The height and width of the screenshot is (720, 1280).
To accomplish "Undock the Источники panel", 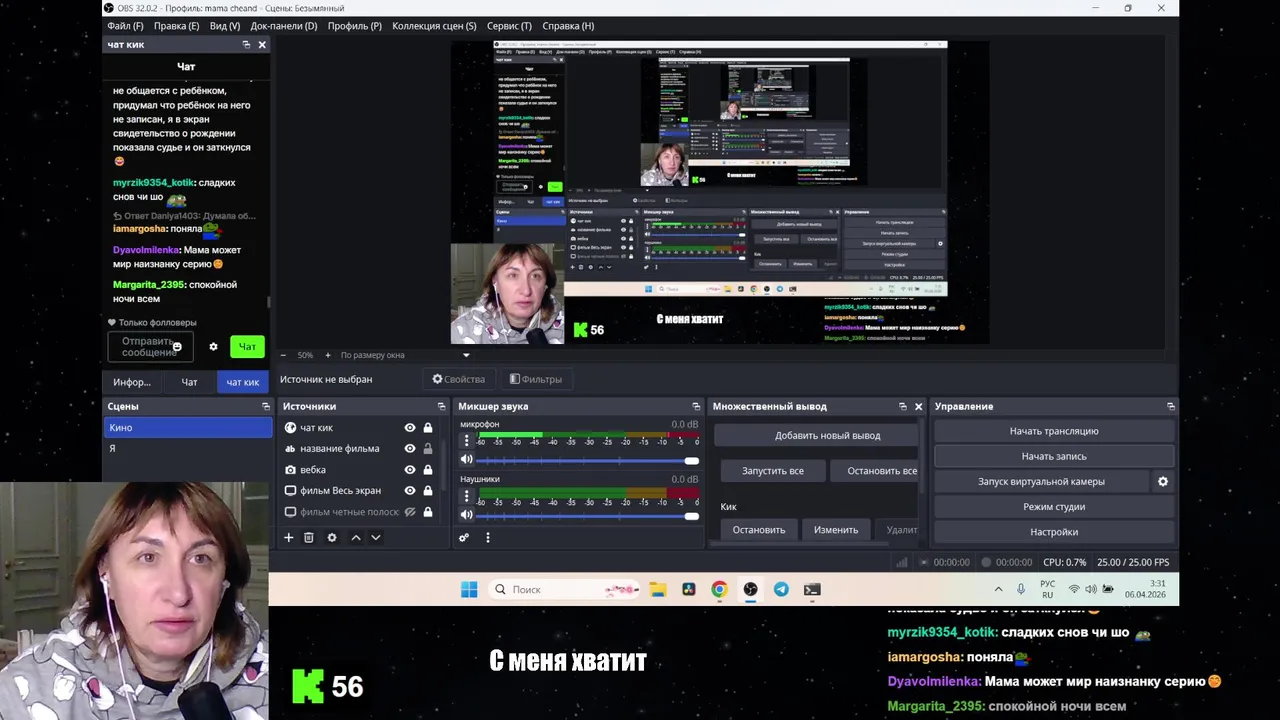I will click(x=441, y=407).
